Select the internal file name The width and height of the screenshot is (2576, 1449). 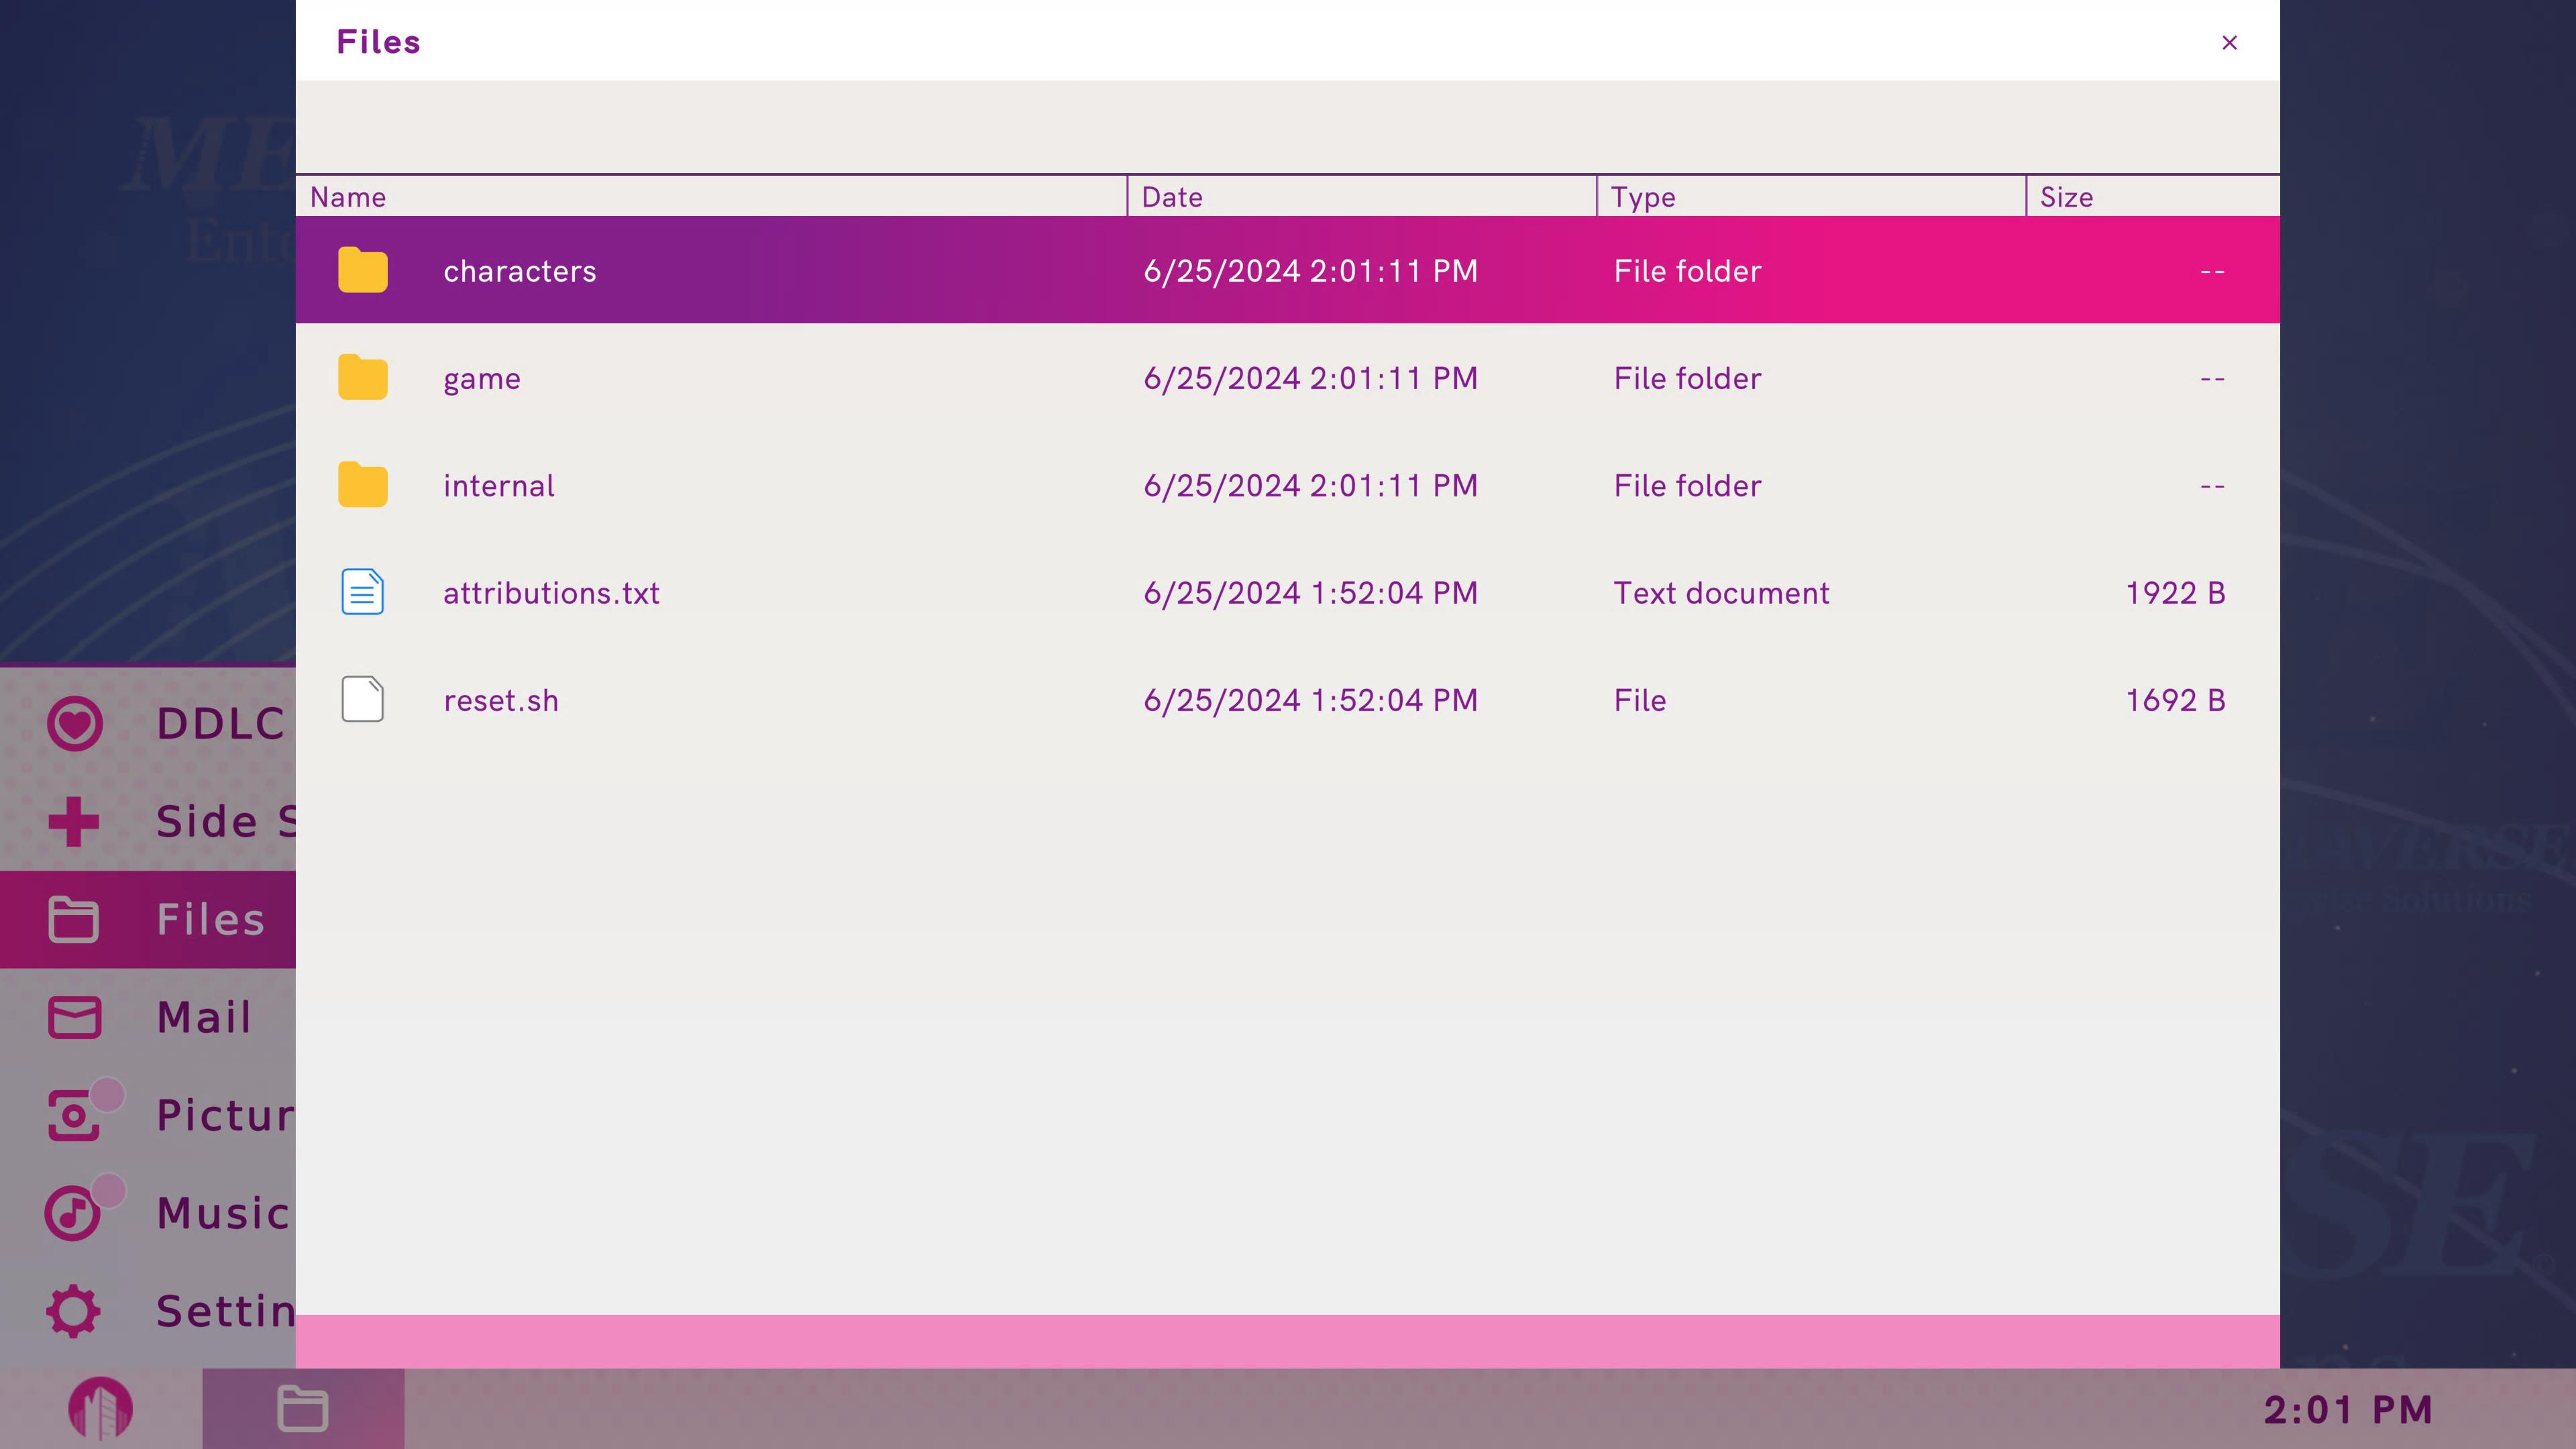[498, 485]
